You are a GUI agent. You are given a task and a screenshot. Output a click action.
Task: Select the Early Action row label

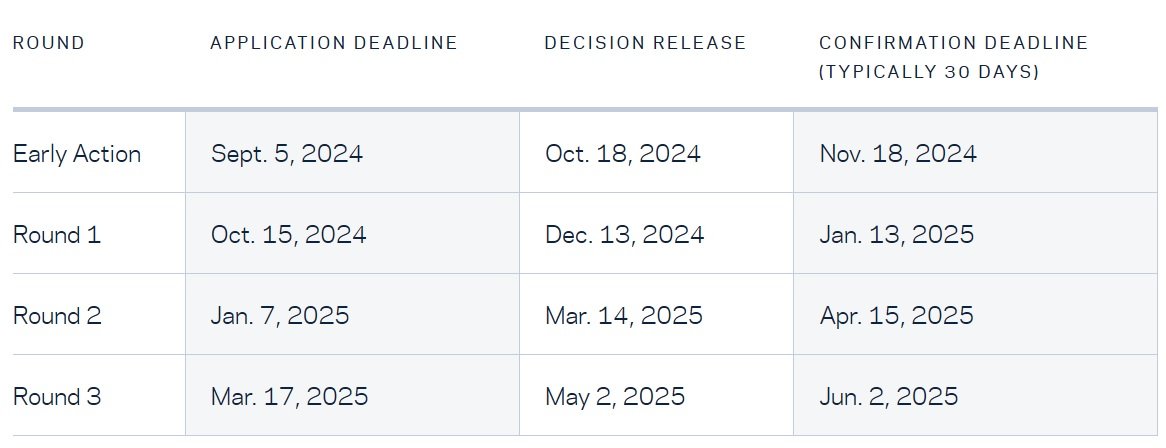point(77,154)
